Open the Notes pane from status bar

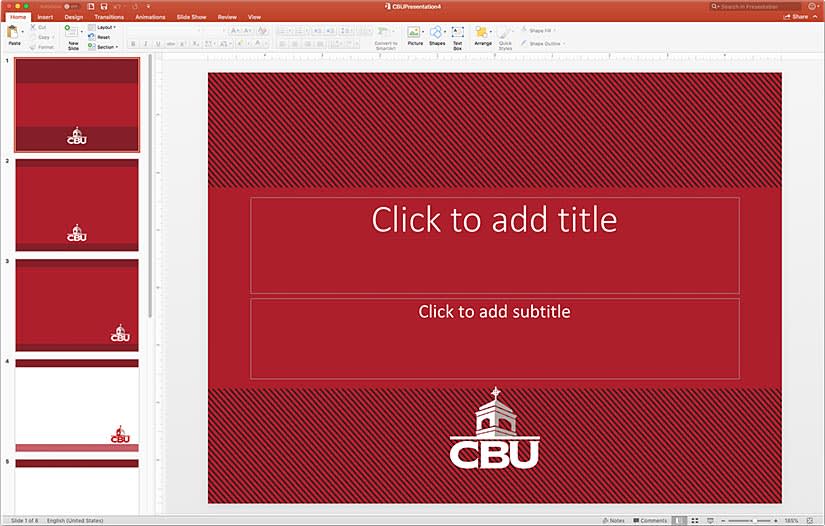click(x=613, y=520)
